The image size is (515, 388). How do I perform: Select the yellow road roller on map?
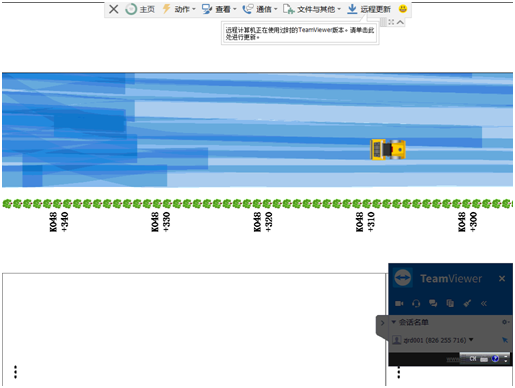tap(388, 150)
